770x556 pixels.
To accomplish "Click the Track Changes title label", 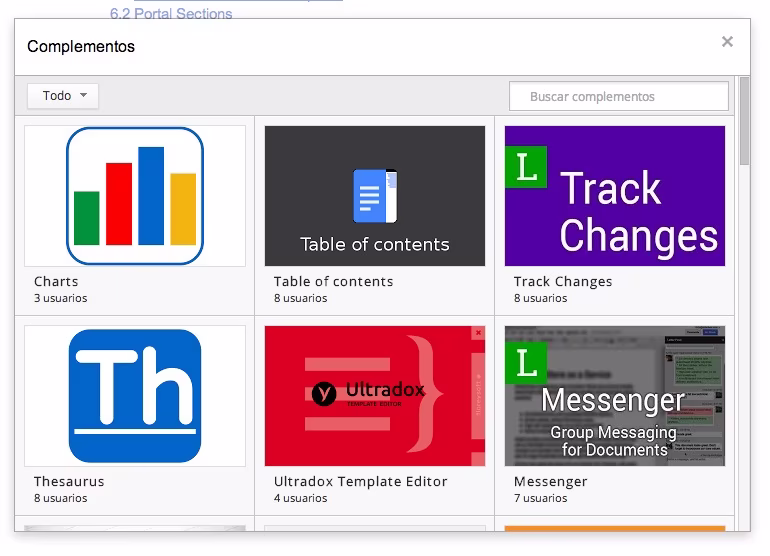I will (x=563, y=281).
